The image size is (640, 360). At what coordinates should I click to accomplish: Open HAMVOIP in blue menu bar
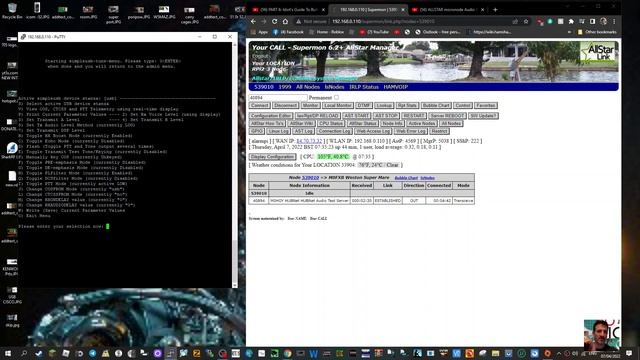pos(396,87)
